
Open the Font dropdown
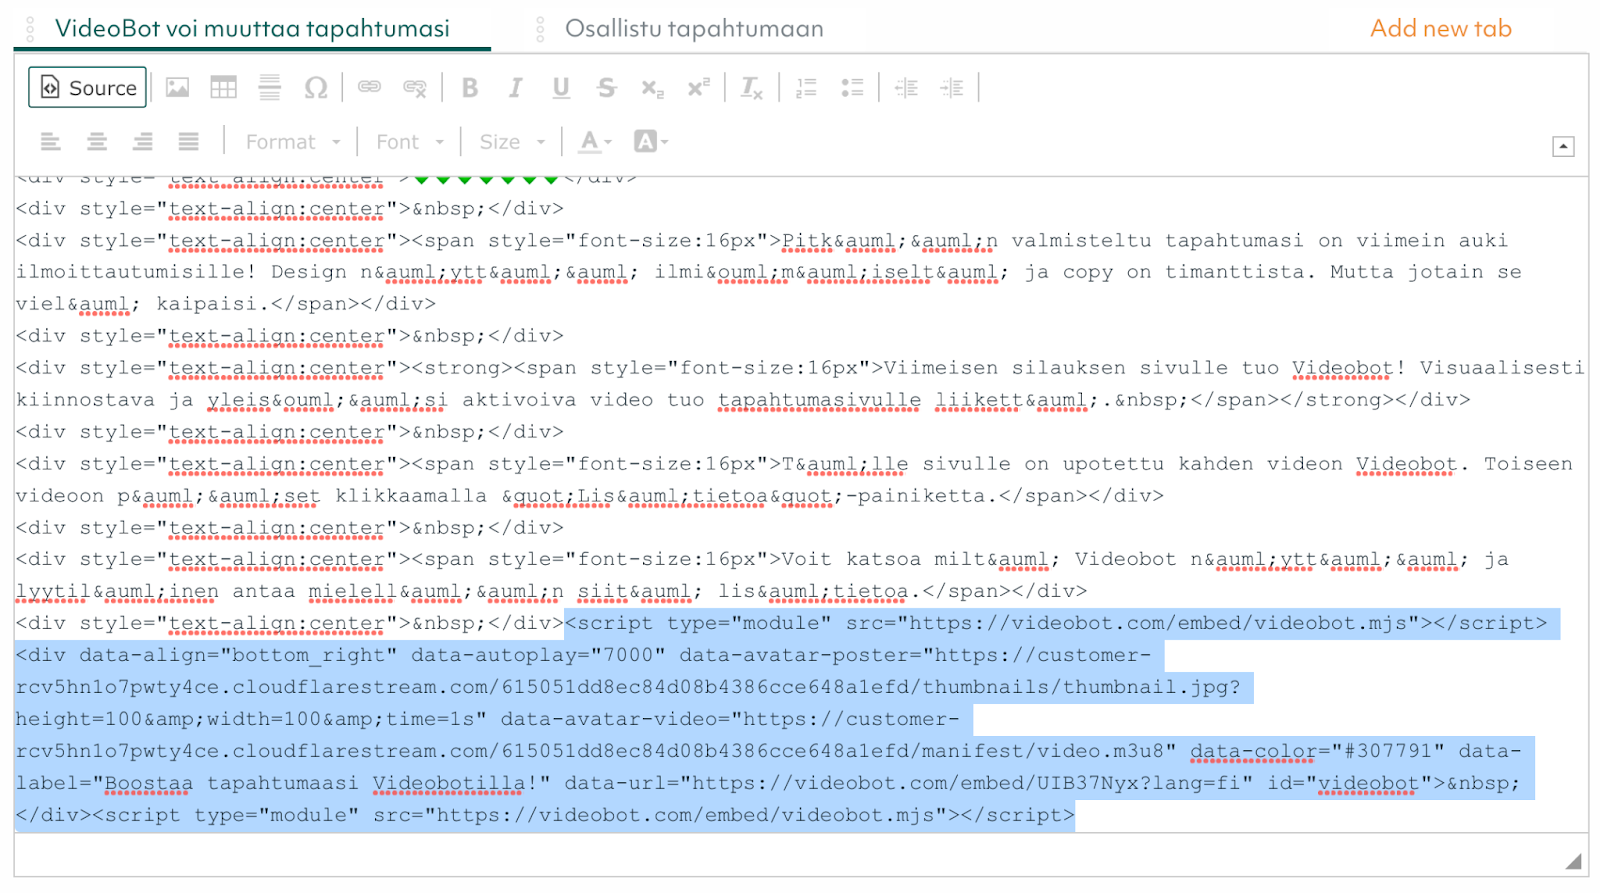409,142
